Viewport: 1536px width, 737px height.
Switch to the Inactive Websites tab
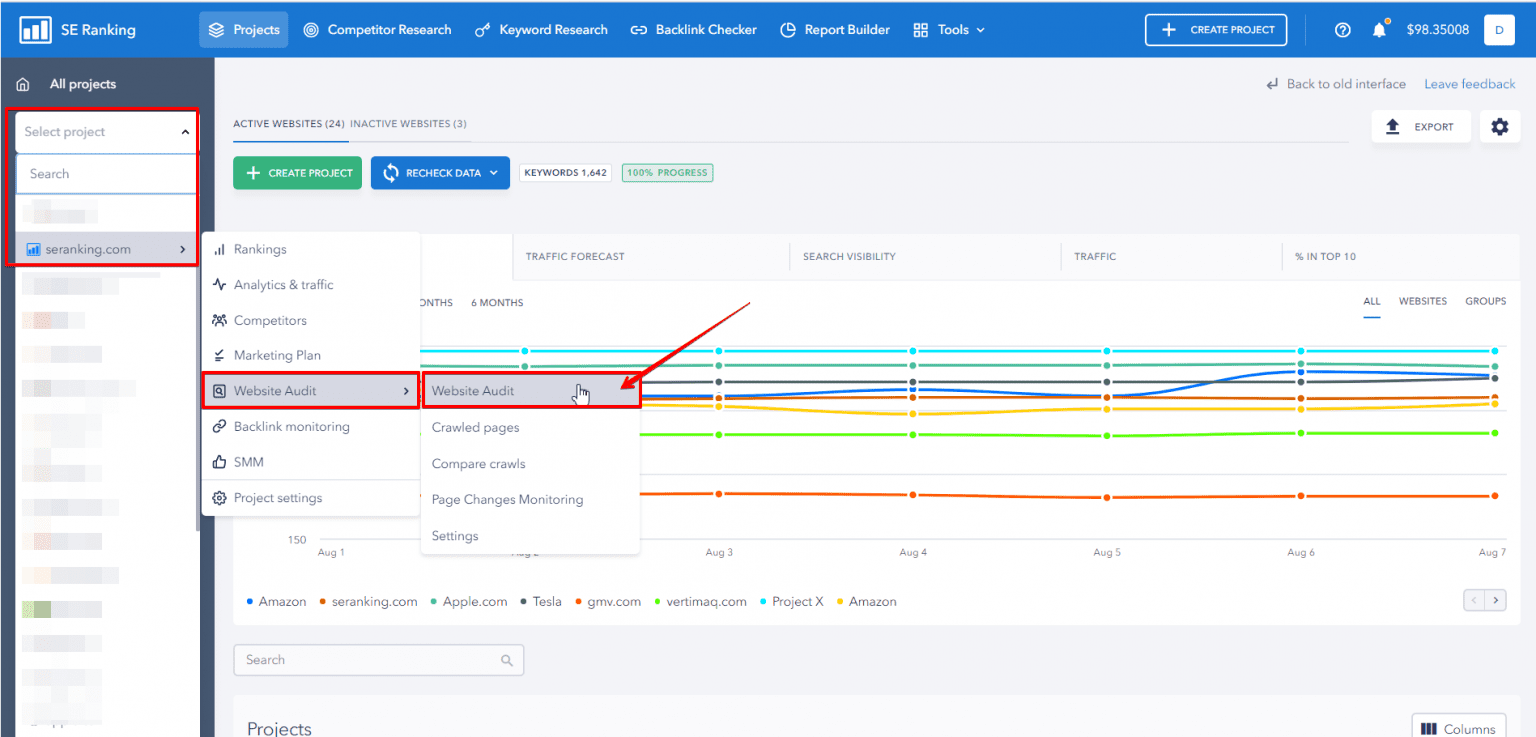pos(408,124)
